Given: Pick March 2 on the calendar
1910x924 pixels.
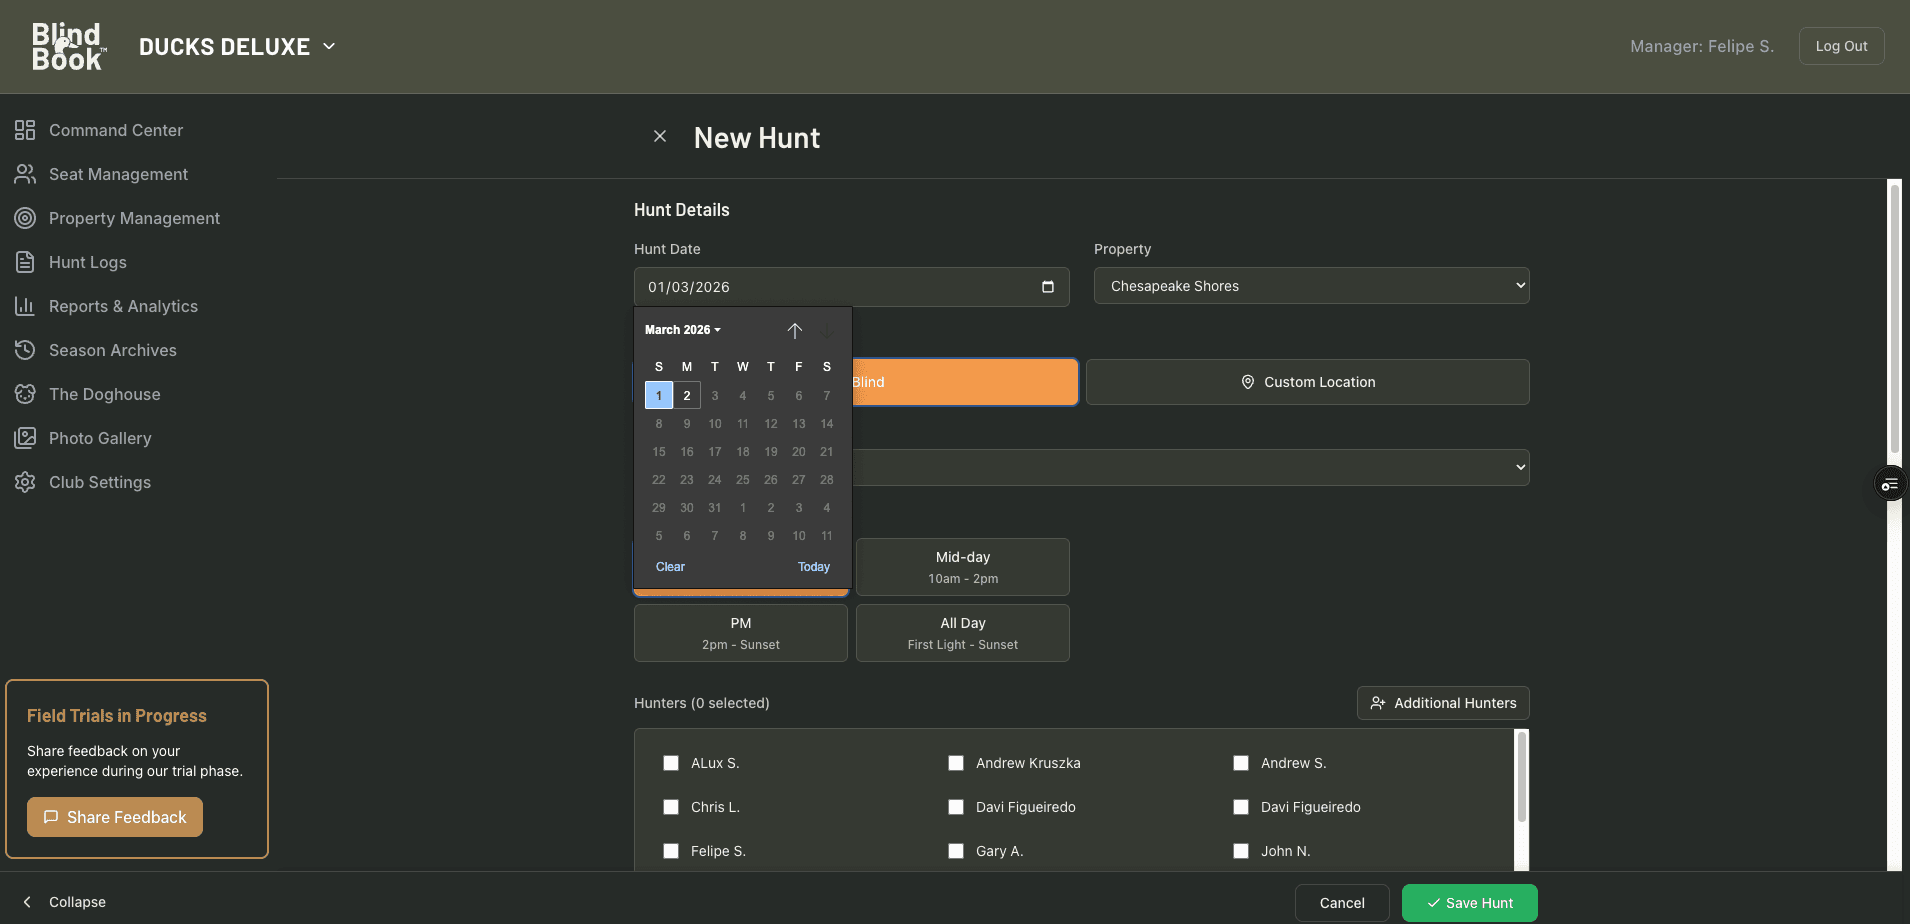Looking at the screenshot, I should pyautogui.click(x=686, y=395).
